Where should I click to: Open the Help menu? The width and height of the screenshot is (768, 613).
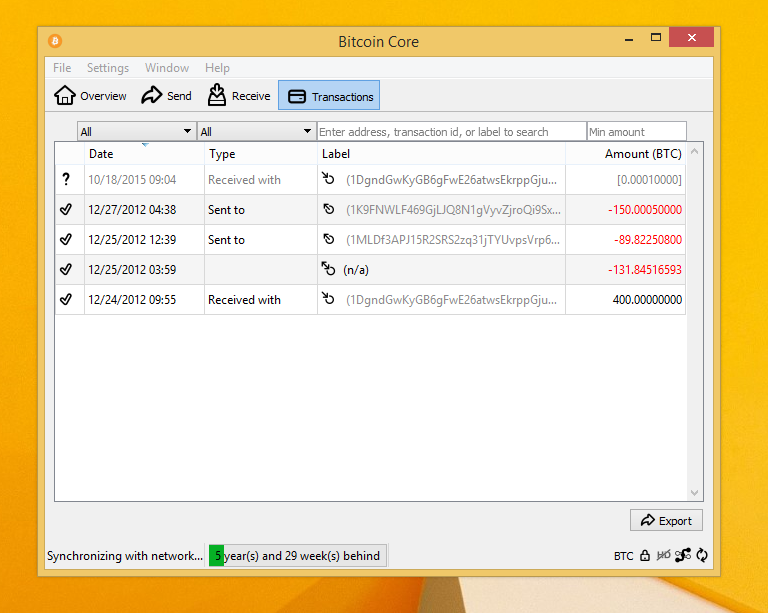coord(217,68)
